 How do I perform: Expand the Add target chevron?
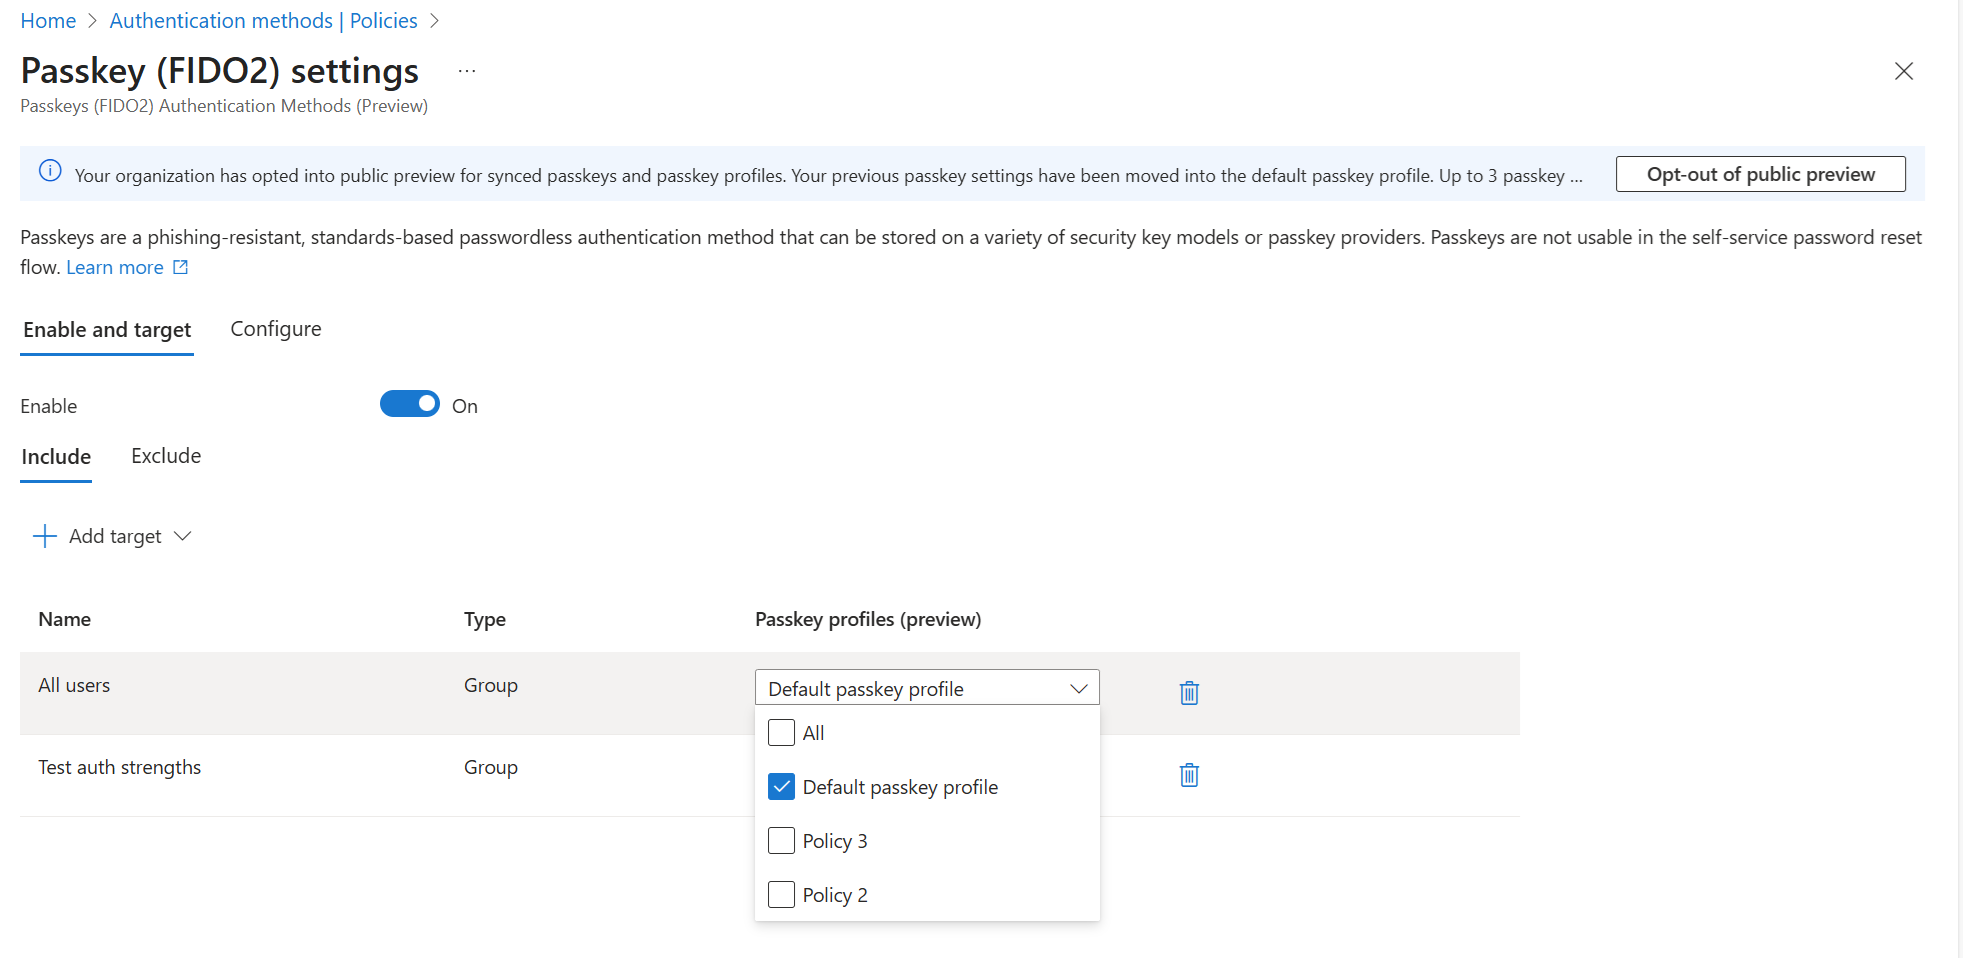click(183, 536)
